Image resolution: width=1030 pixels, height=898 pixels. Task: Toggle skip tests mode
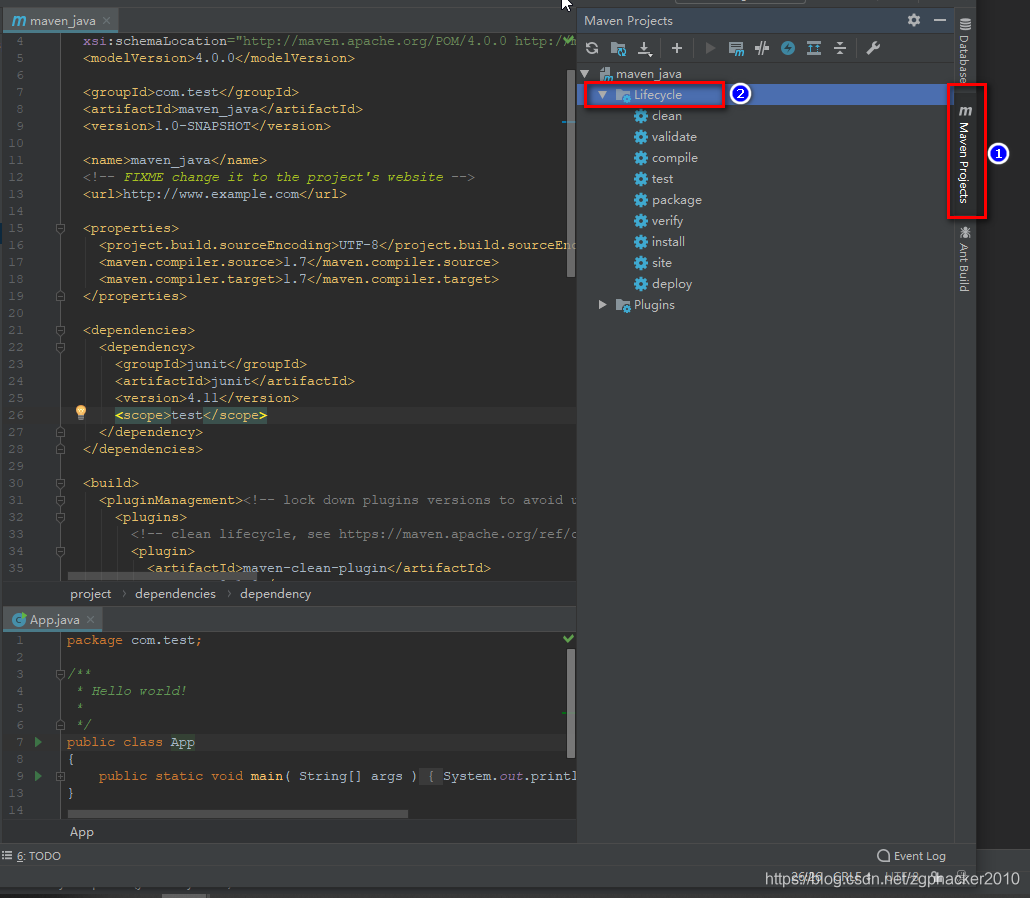click(788, 48)
